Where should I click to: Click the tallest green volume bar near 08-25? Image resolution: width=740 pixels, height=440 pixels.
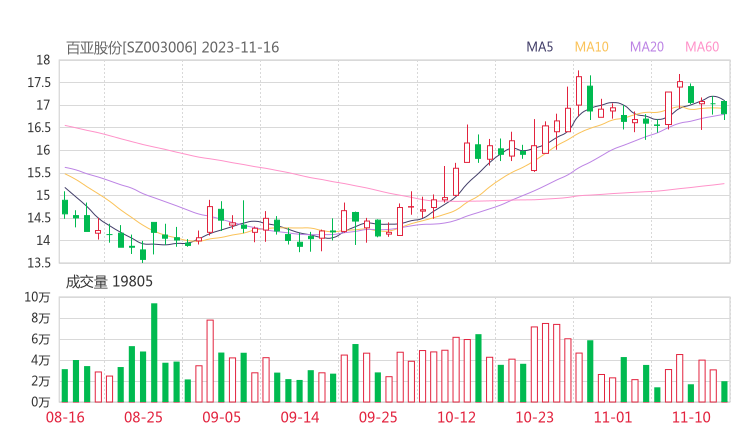point(154,353)
